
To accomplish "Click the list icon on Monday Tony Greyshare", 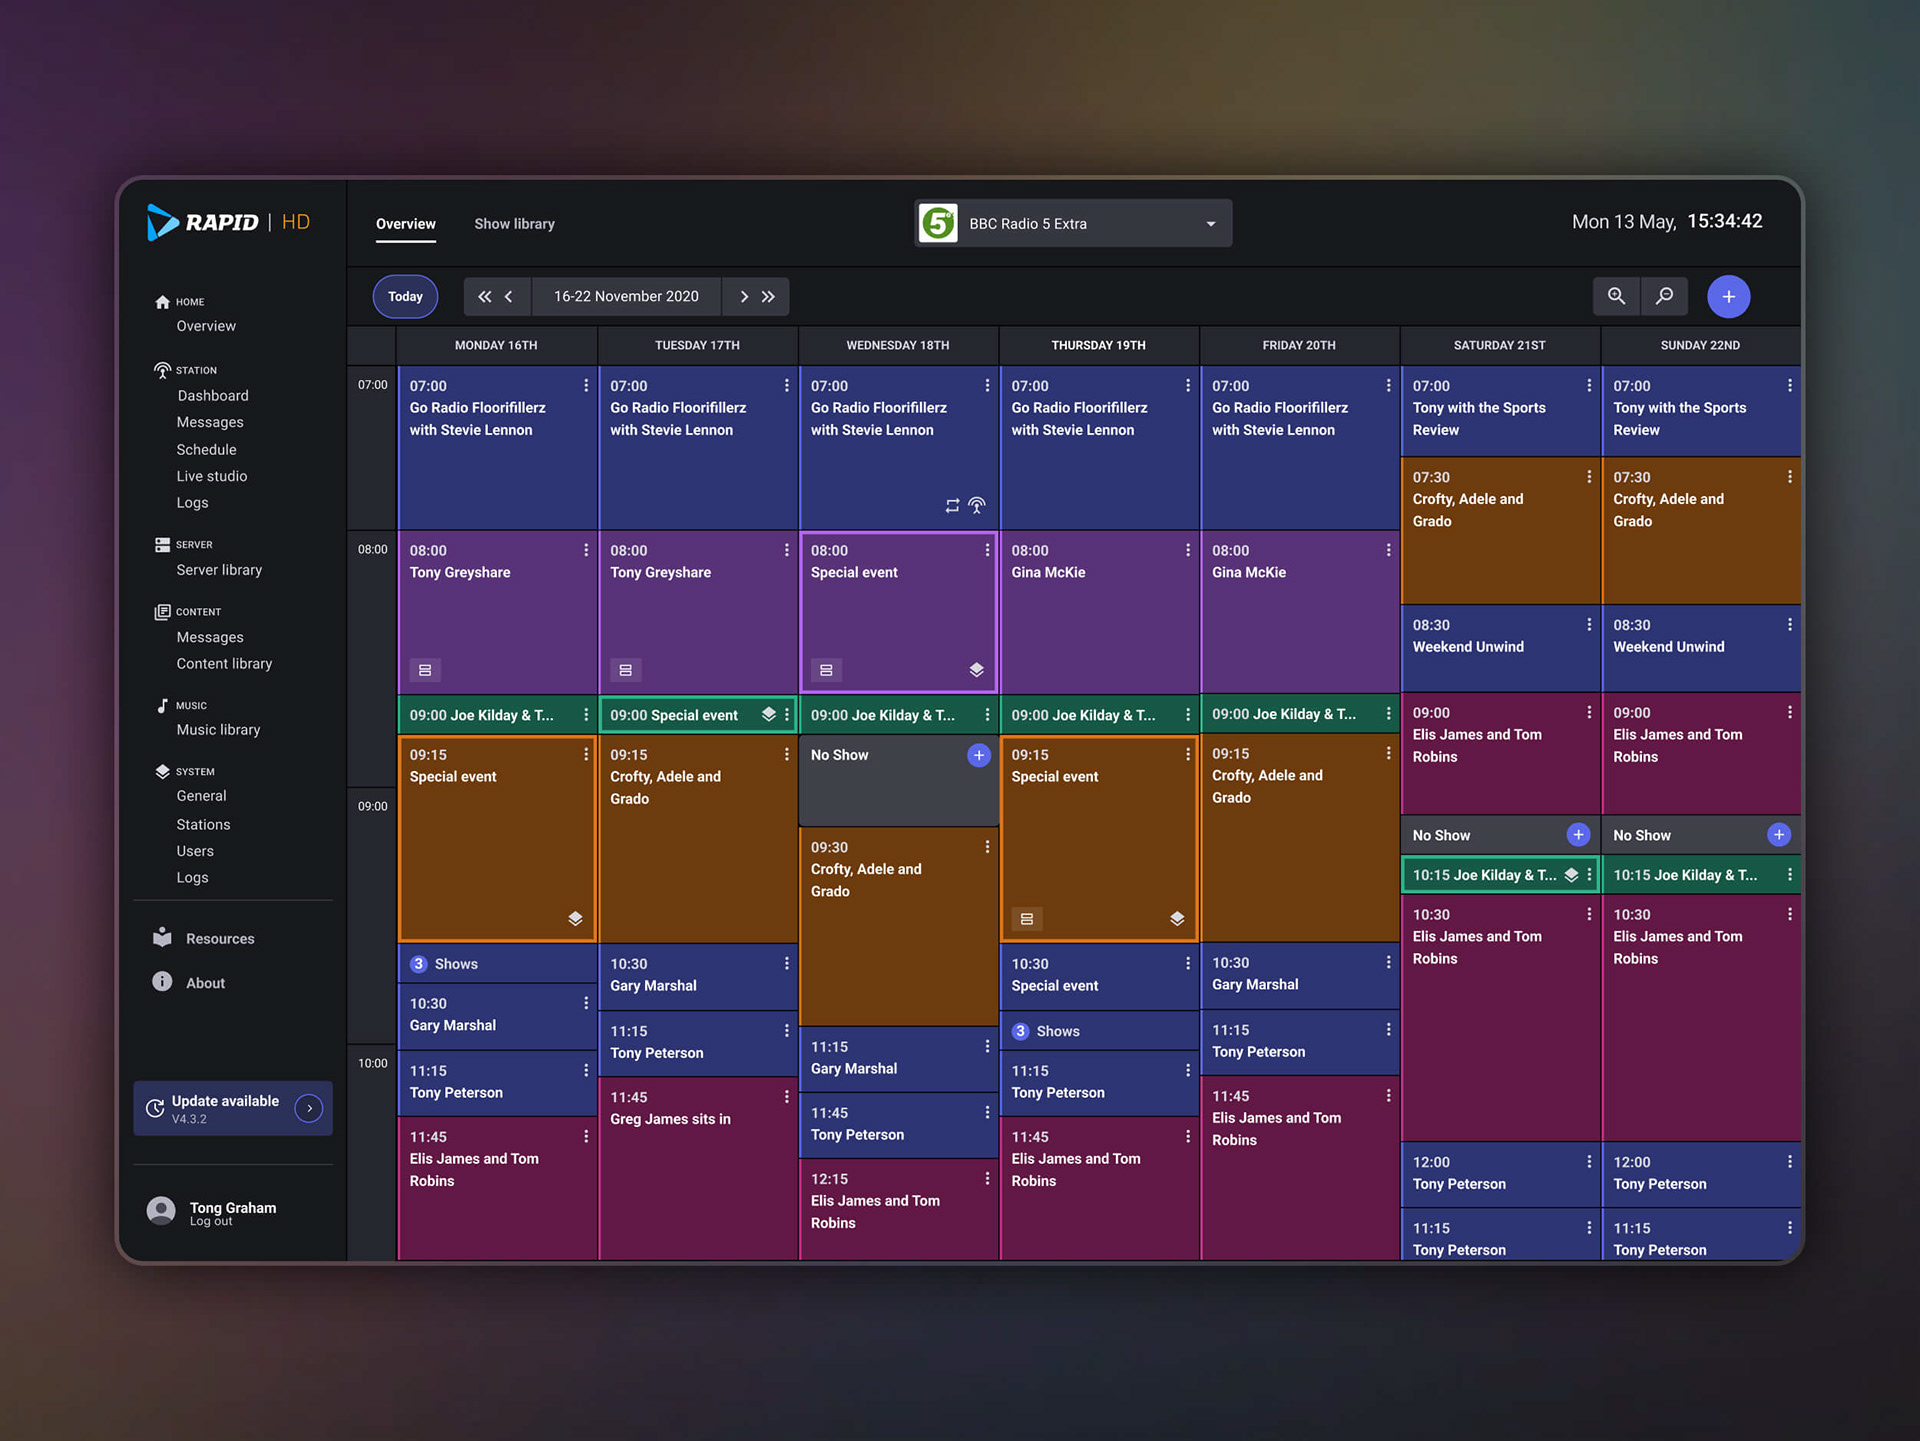I will tap(425, 670).
